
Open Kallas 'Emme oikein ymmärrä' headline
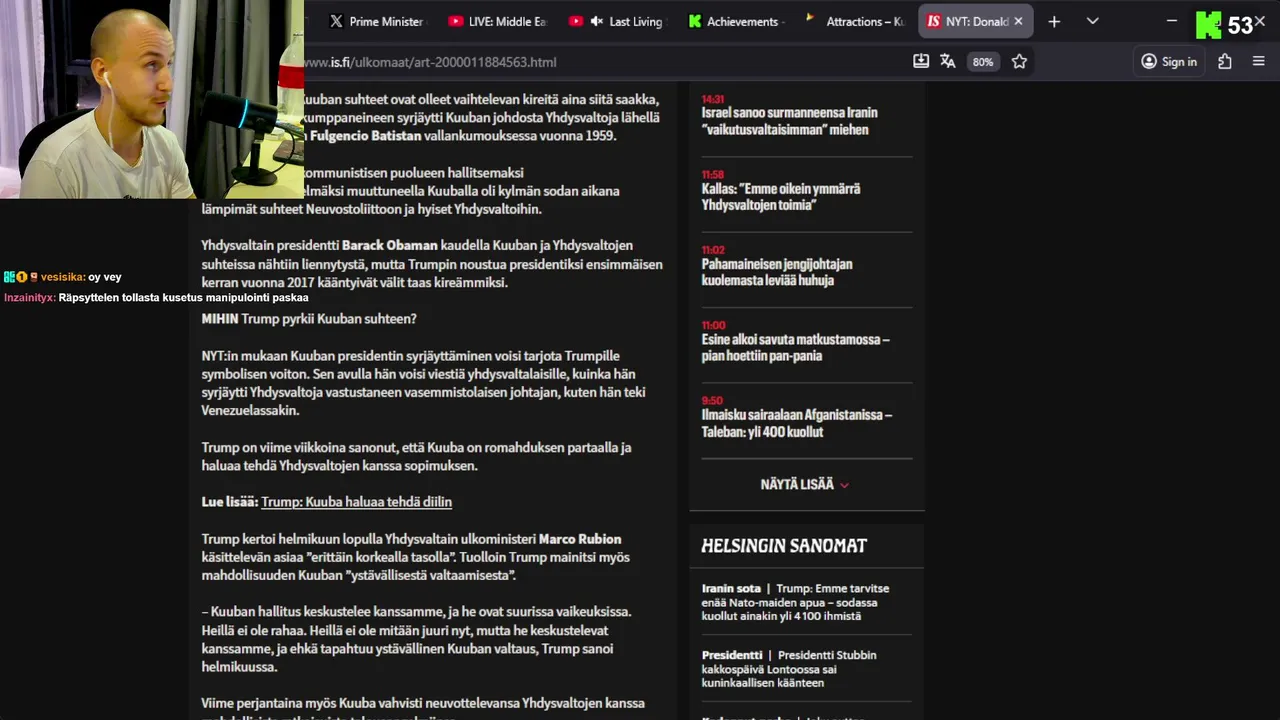[780, 196]
